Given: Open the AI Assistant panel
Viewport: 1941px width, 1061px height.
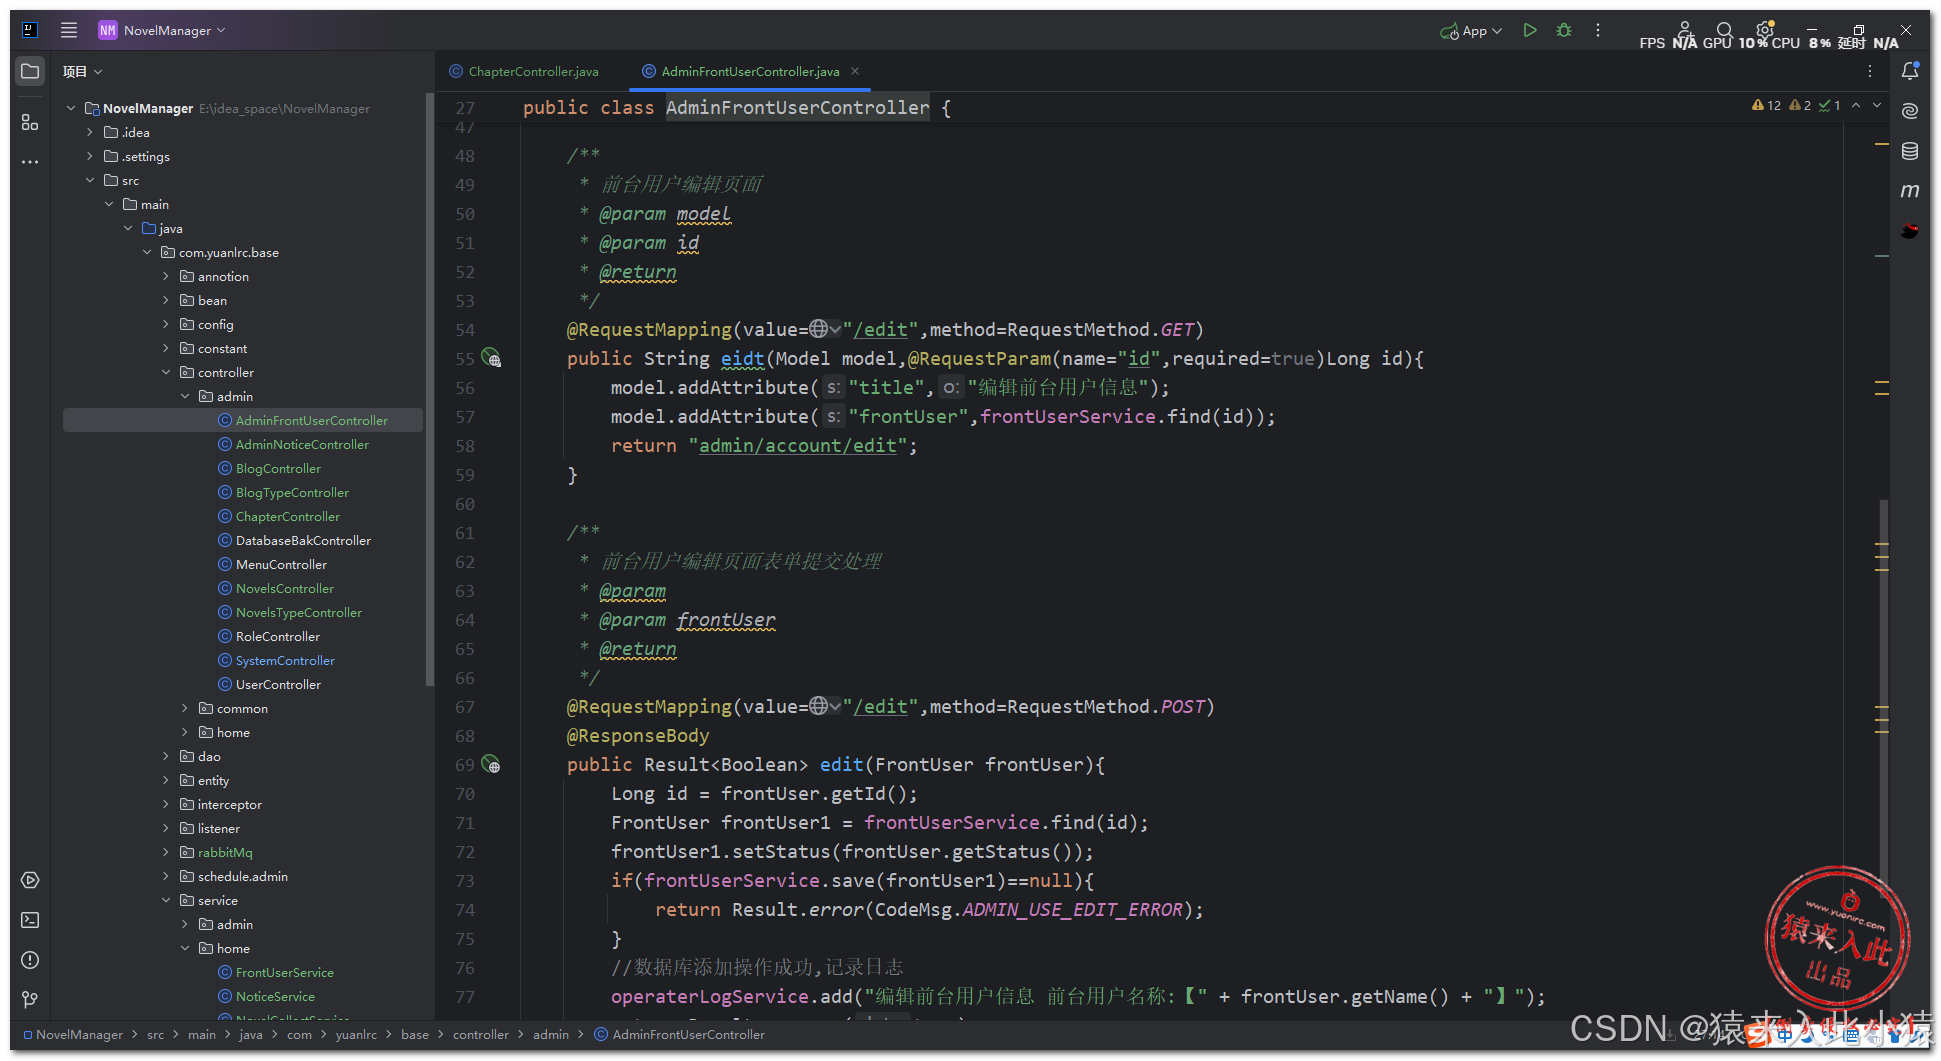Looking at the screenshot, I should [x=1910, y=111].
